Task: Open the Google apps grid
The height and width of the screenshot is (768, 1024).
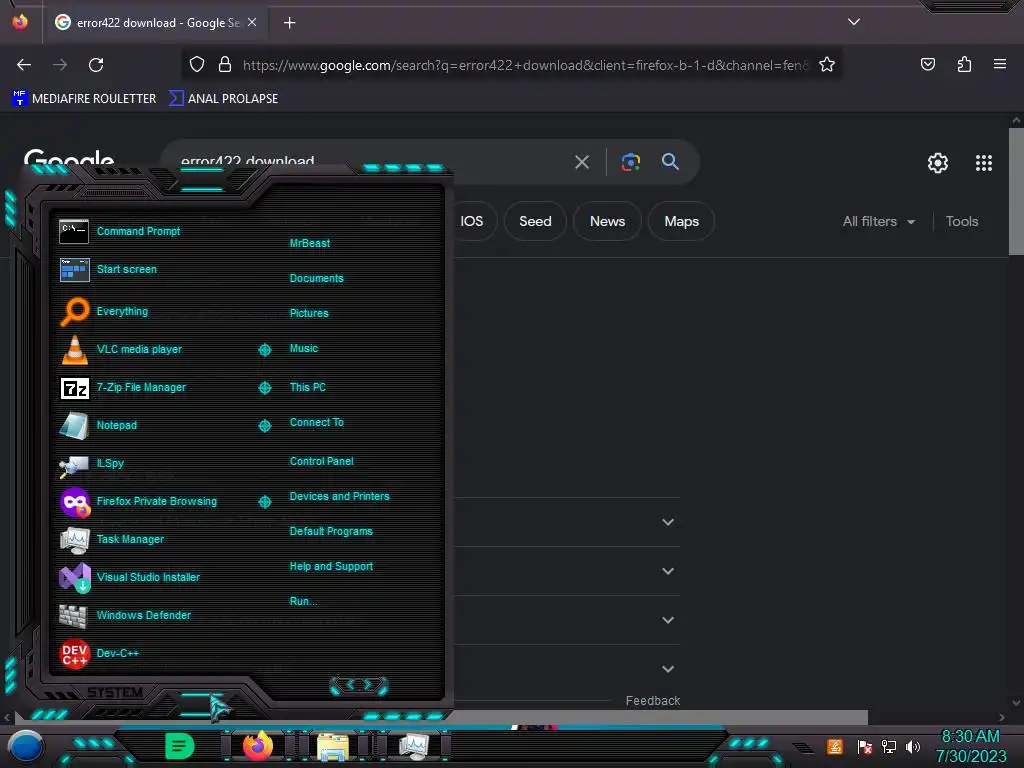Action: tap(984, 163)
